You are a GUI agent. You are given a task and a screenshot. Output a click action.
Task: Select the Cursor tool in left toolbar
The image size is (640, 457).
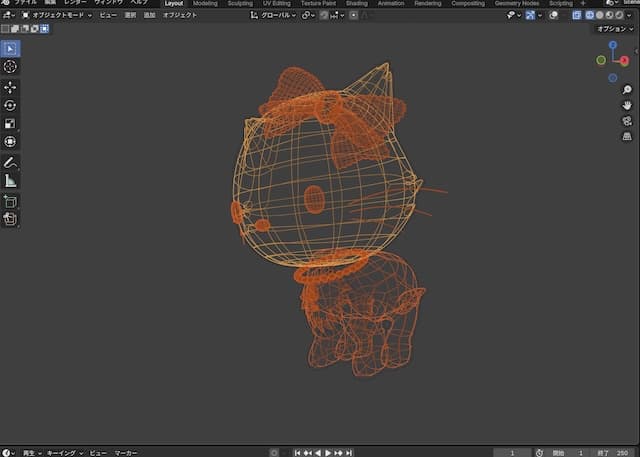click(11, 66)
